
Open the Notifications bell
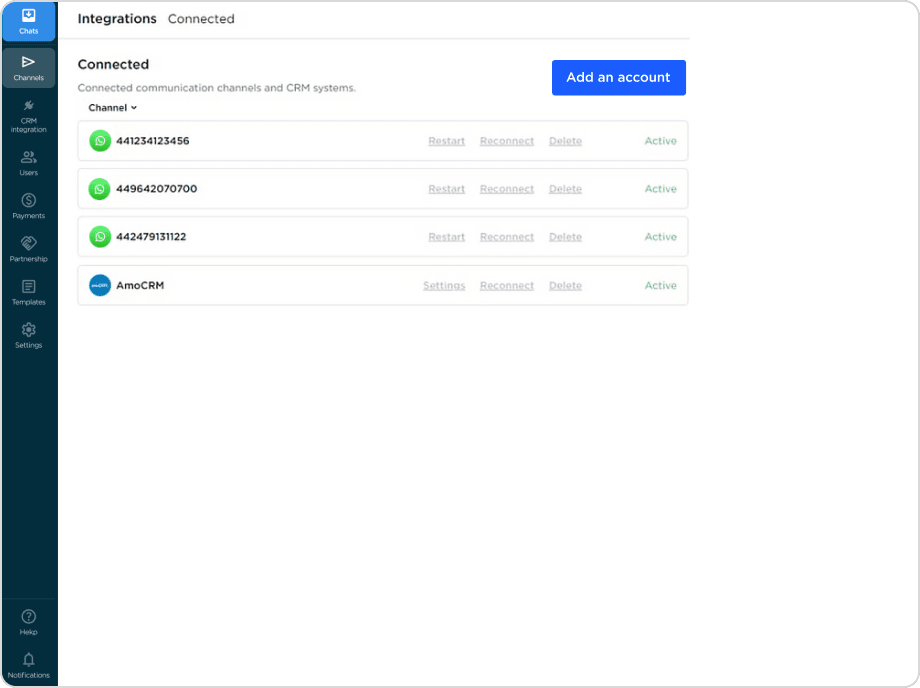click(x=28, y=661)
